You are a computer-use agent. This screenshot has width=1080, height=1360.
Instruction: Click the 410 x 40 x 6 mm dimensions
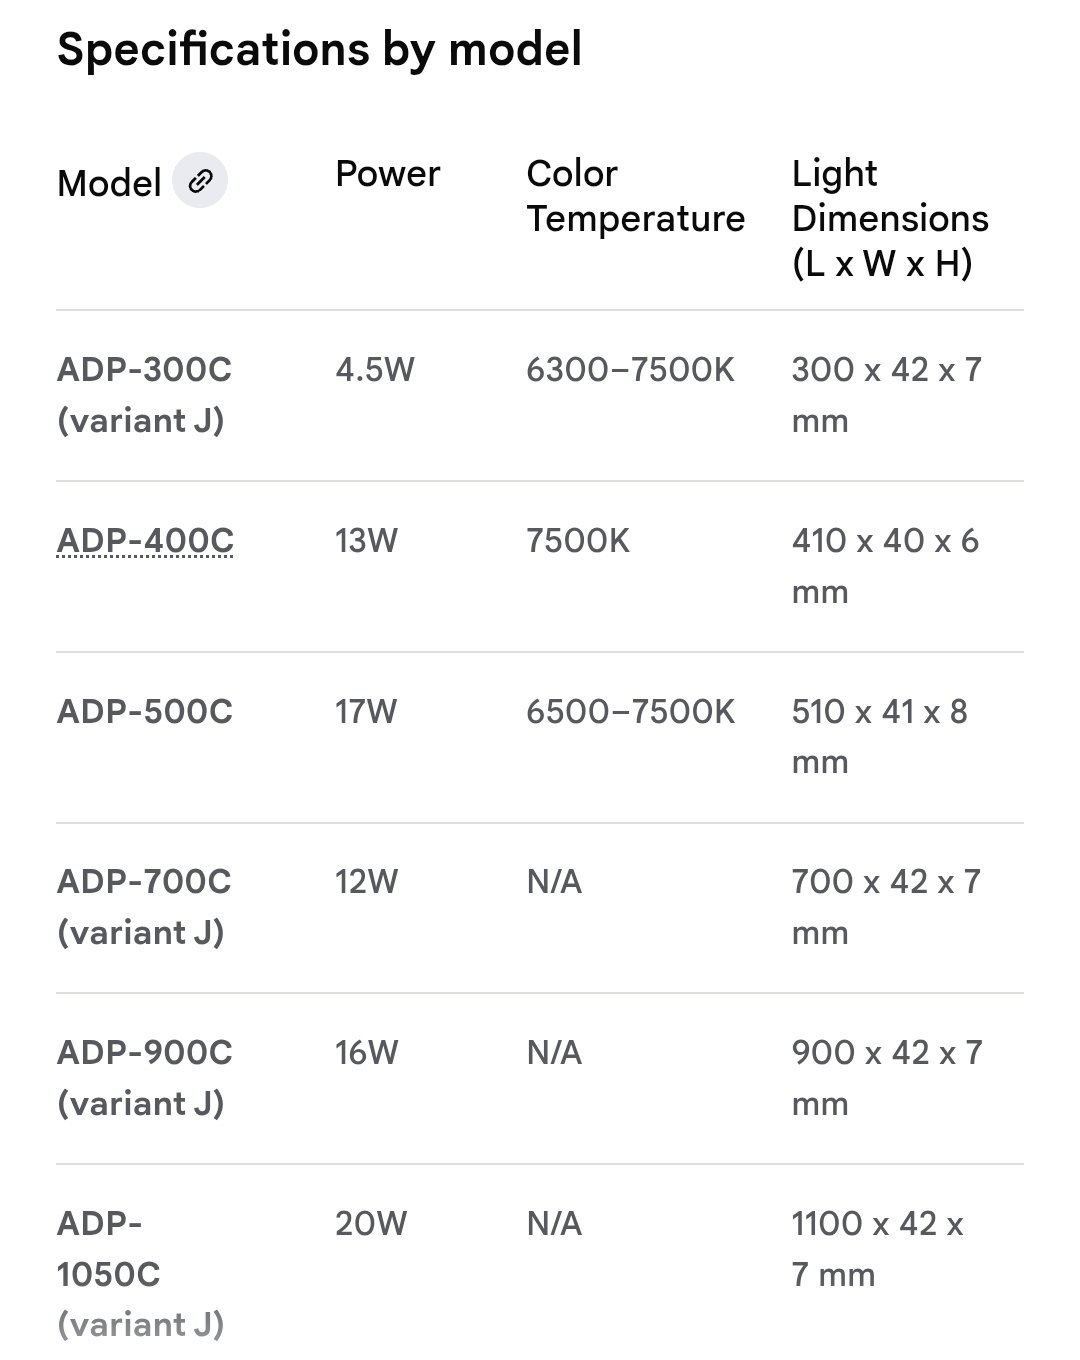tap(884, 565)
